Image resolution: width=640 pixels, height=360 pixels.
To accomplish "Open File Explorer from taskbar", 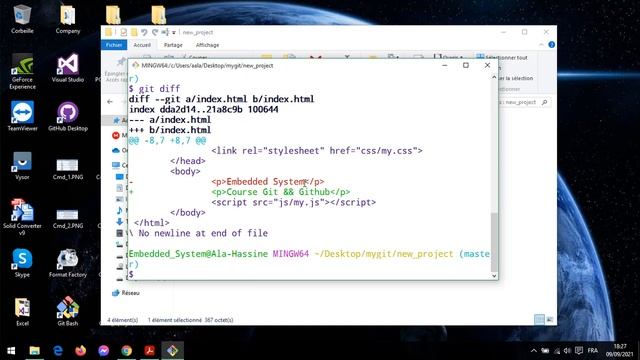I will tap(35, 350).
